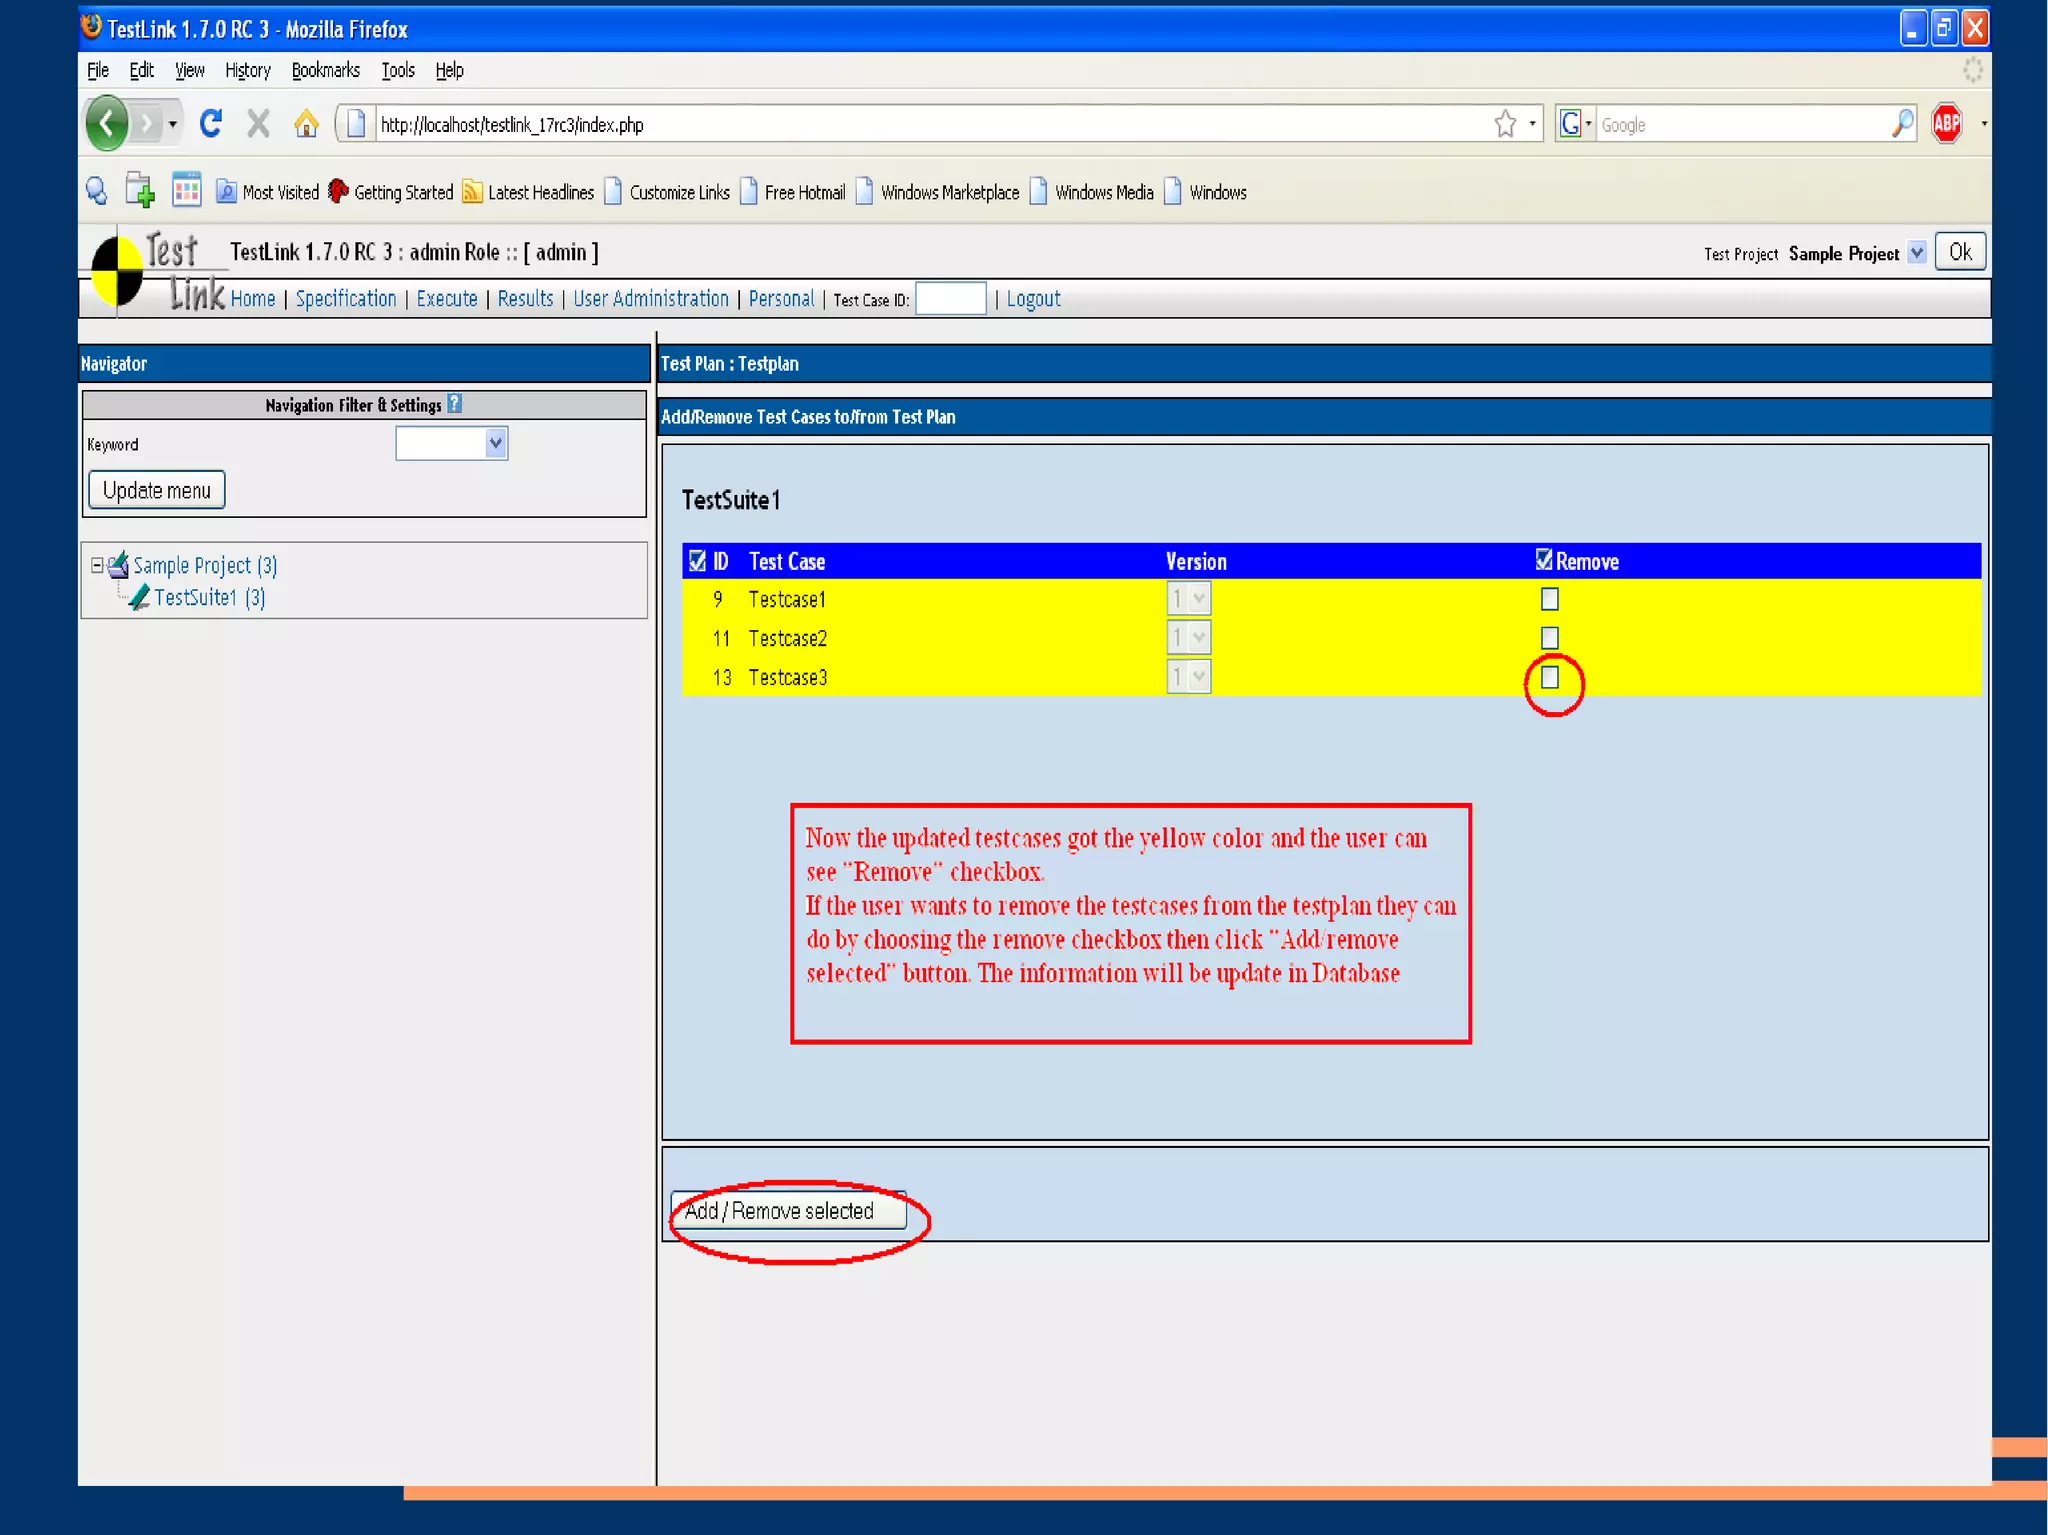The image size is (2048, 1535).
Task: Open Getting Started bookmark
Action: [391, 192]
